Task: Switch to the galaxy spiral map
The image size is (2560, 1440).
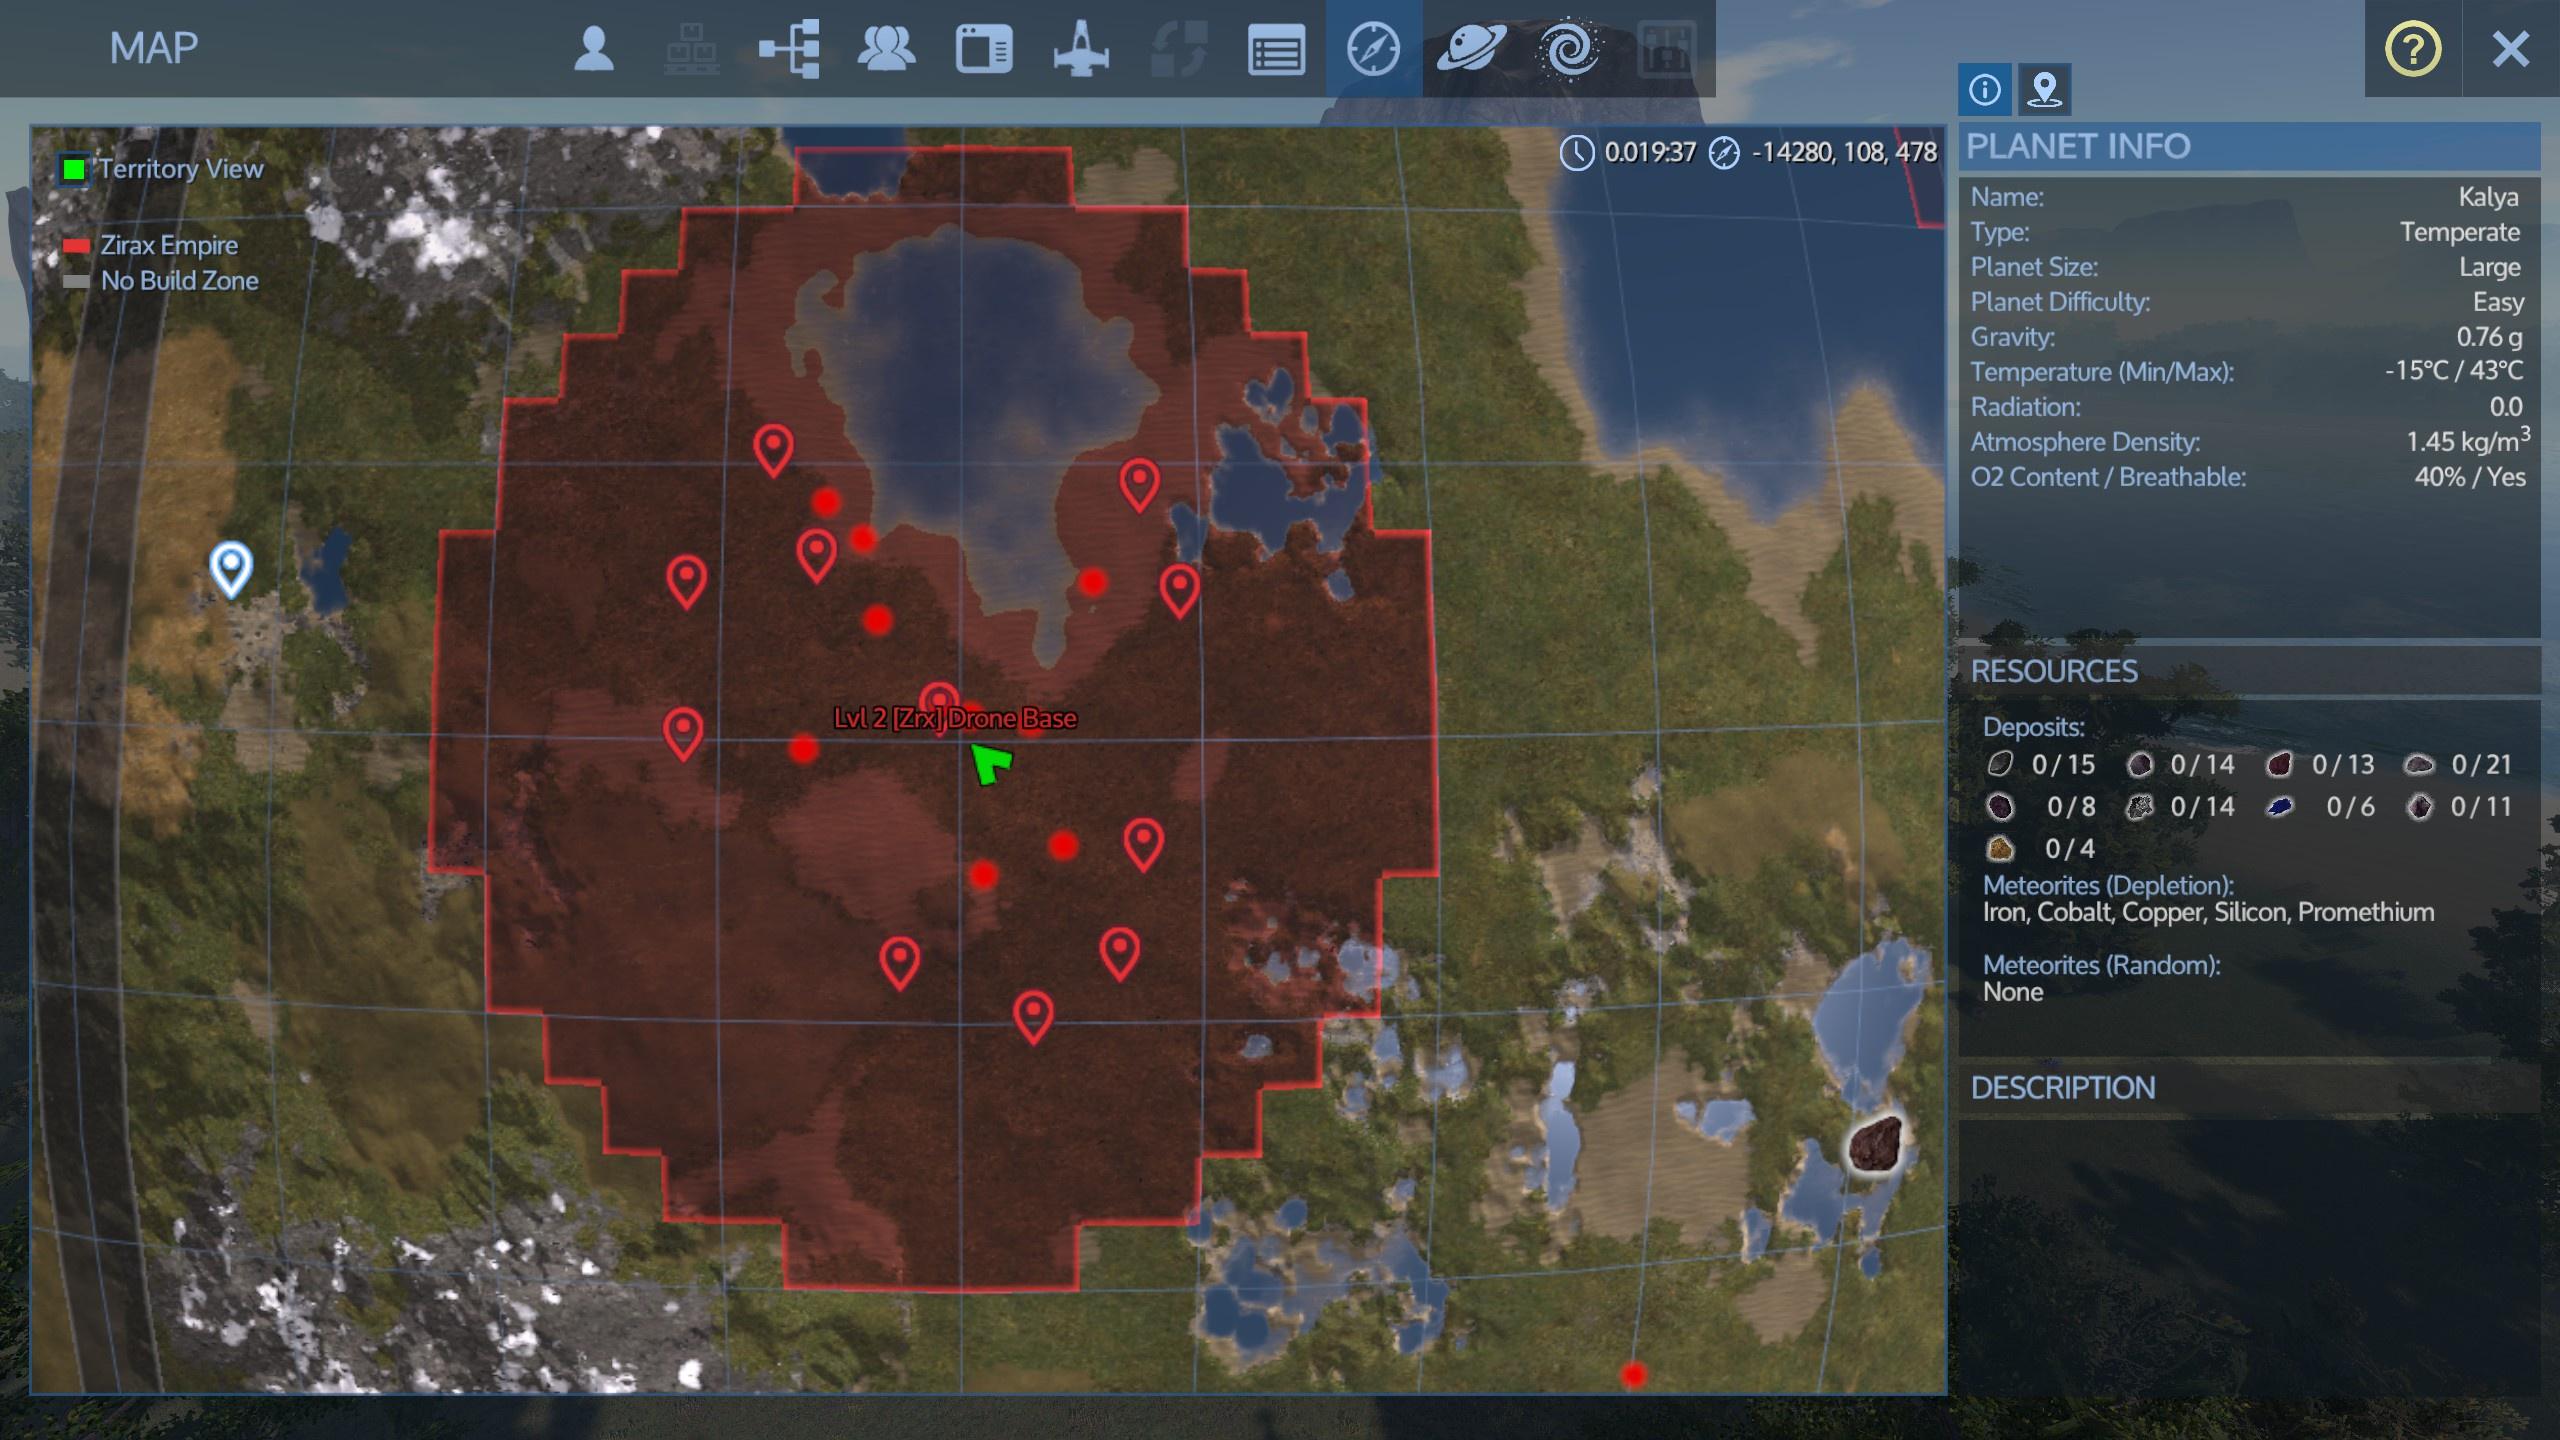Action: click(x=1568, y=49)
